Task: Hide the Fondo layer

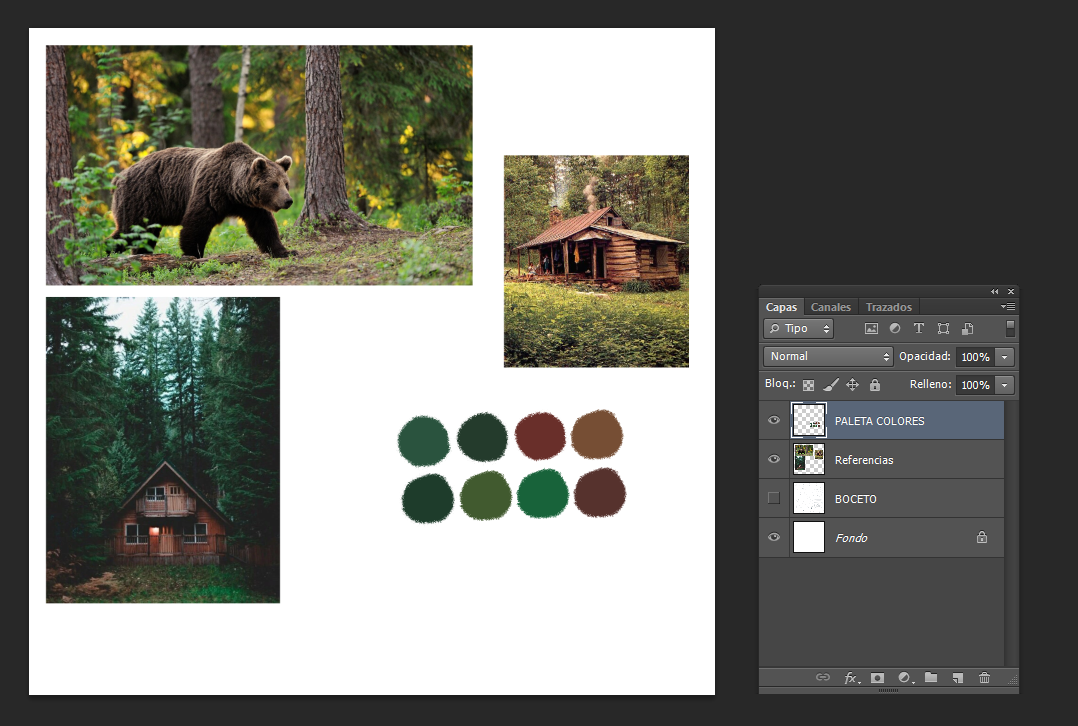Action: pos(773,537)
